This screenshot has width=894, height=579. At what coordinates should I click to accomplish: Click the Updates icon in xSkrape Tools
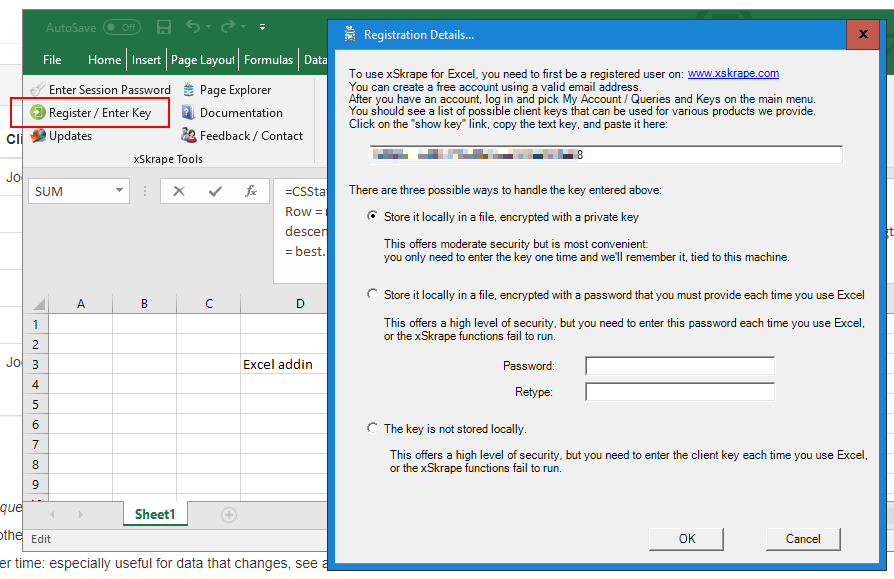(38, 136)
